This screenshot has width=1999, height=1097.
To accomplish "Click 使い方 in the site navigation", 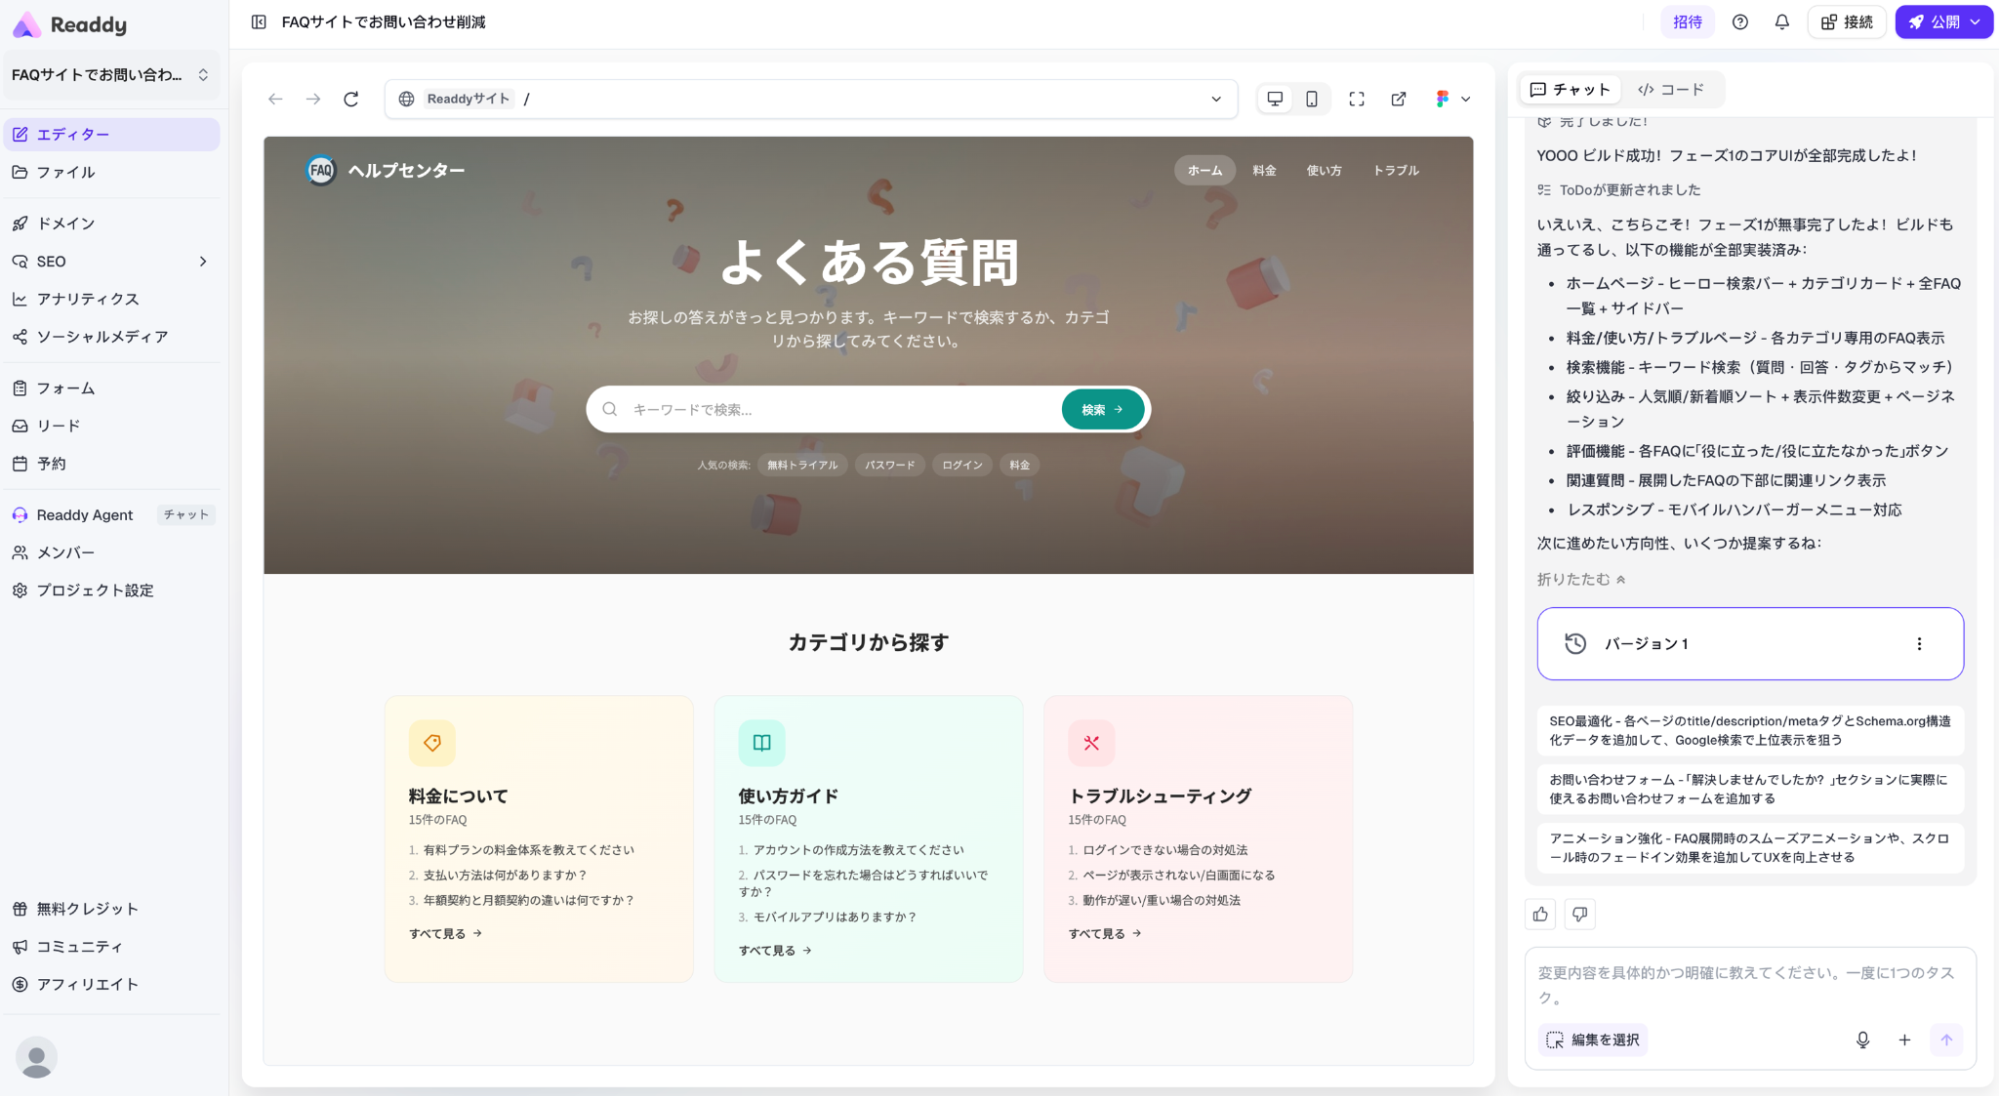I will tap(1324, 171).
